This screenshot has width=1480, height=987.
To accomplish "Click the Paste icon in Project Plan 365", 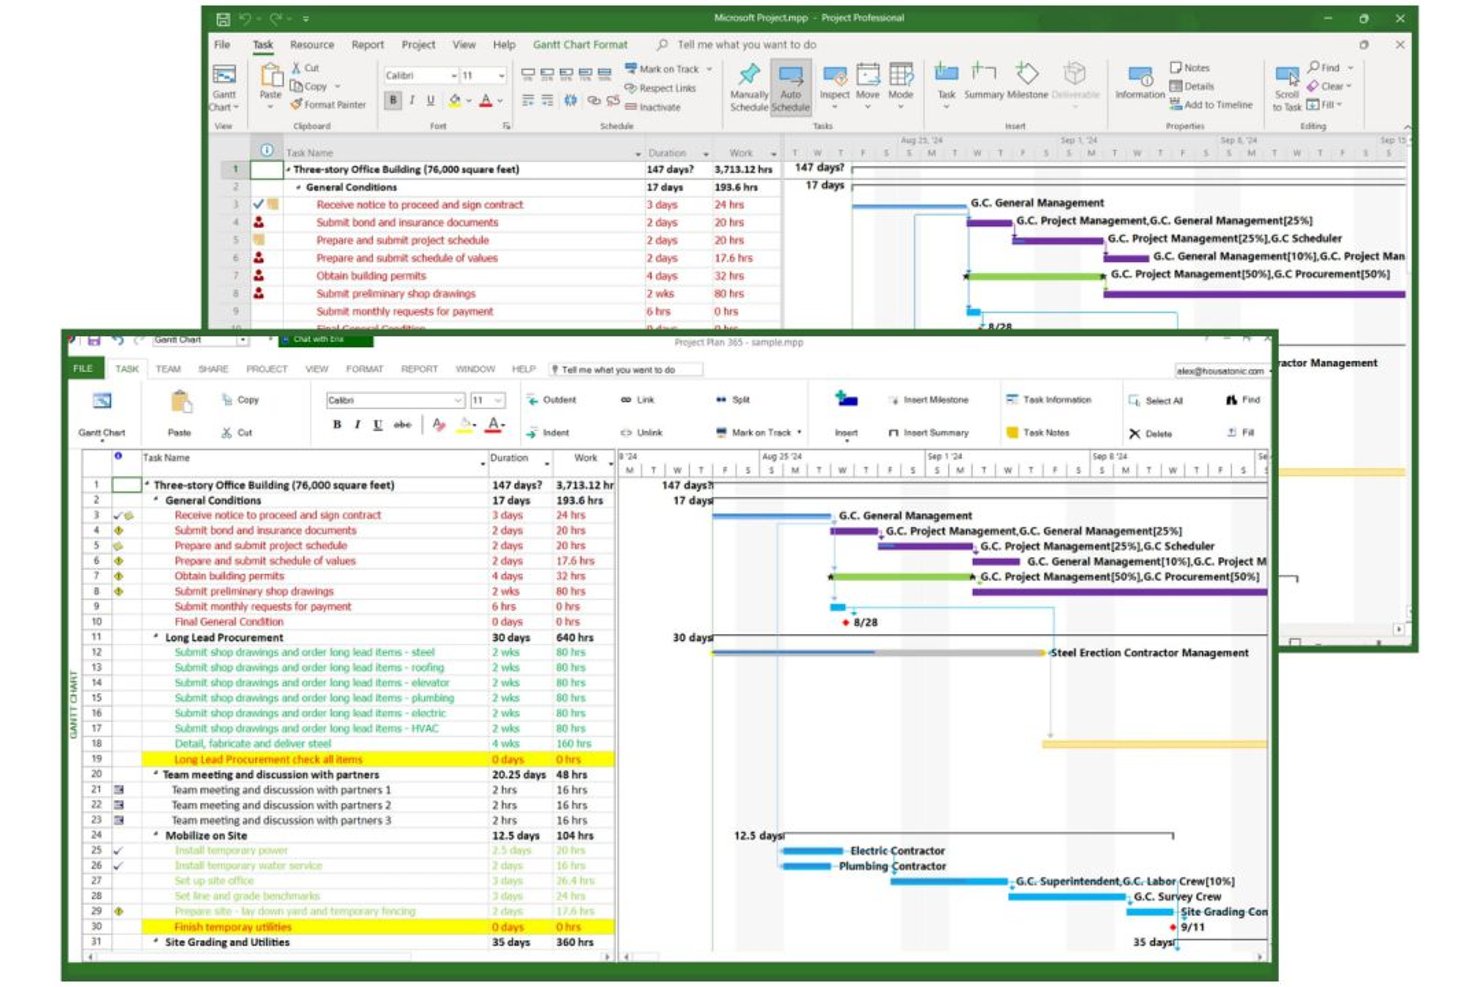I will (x=180, y=403).
